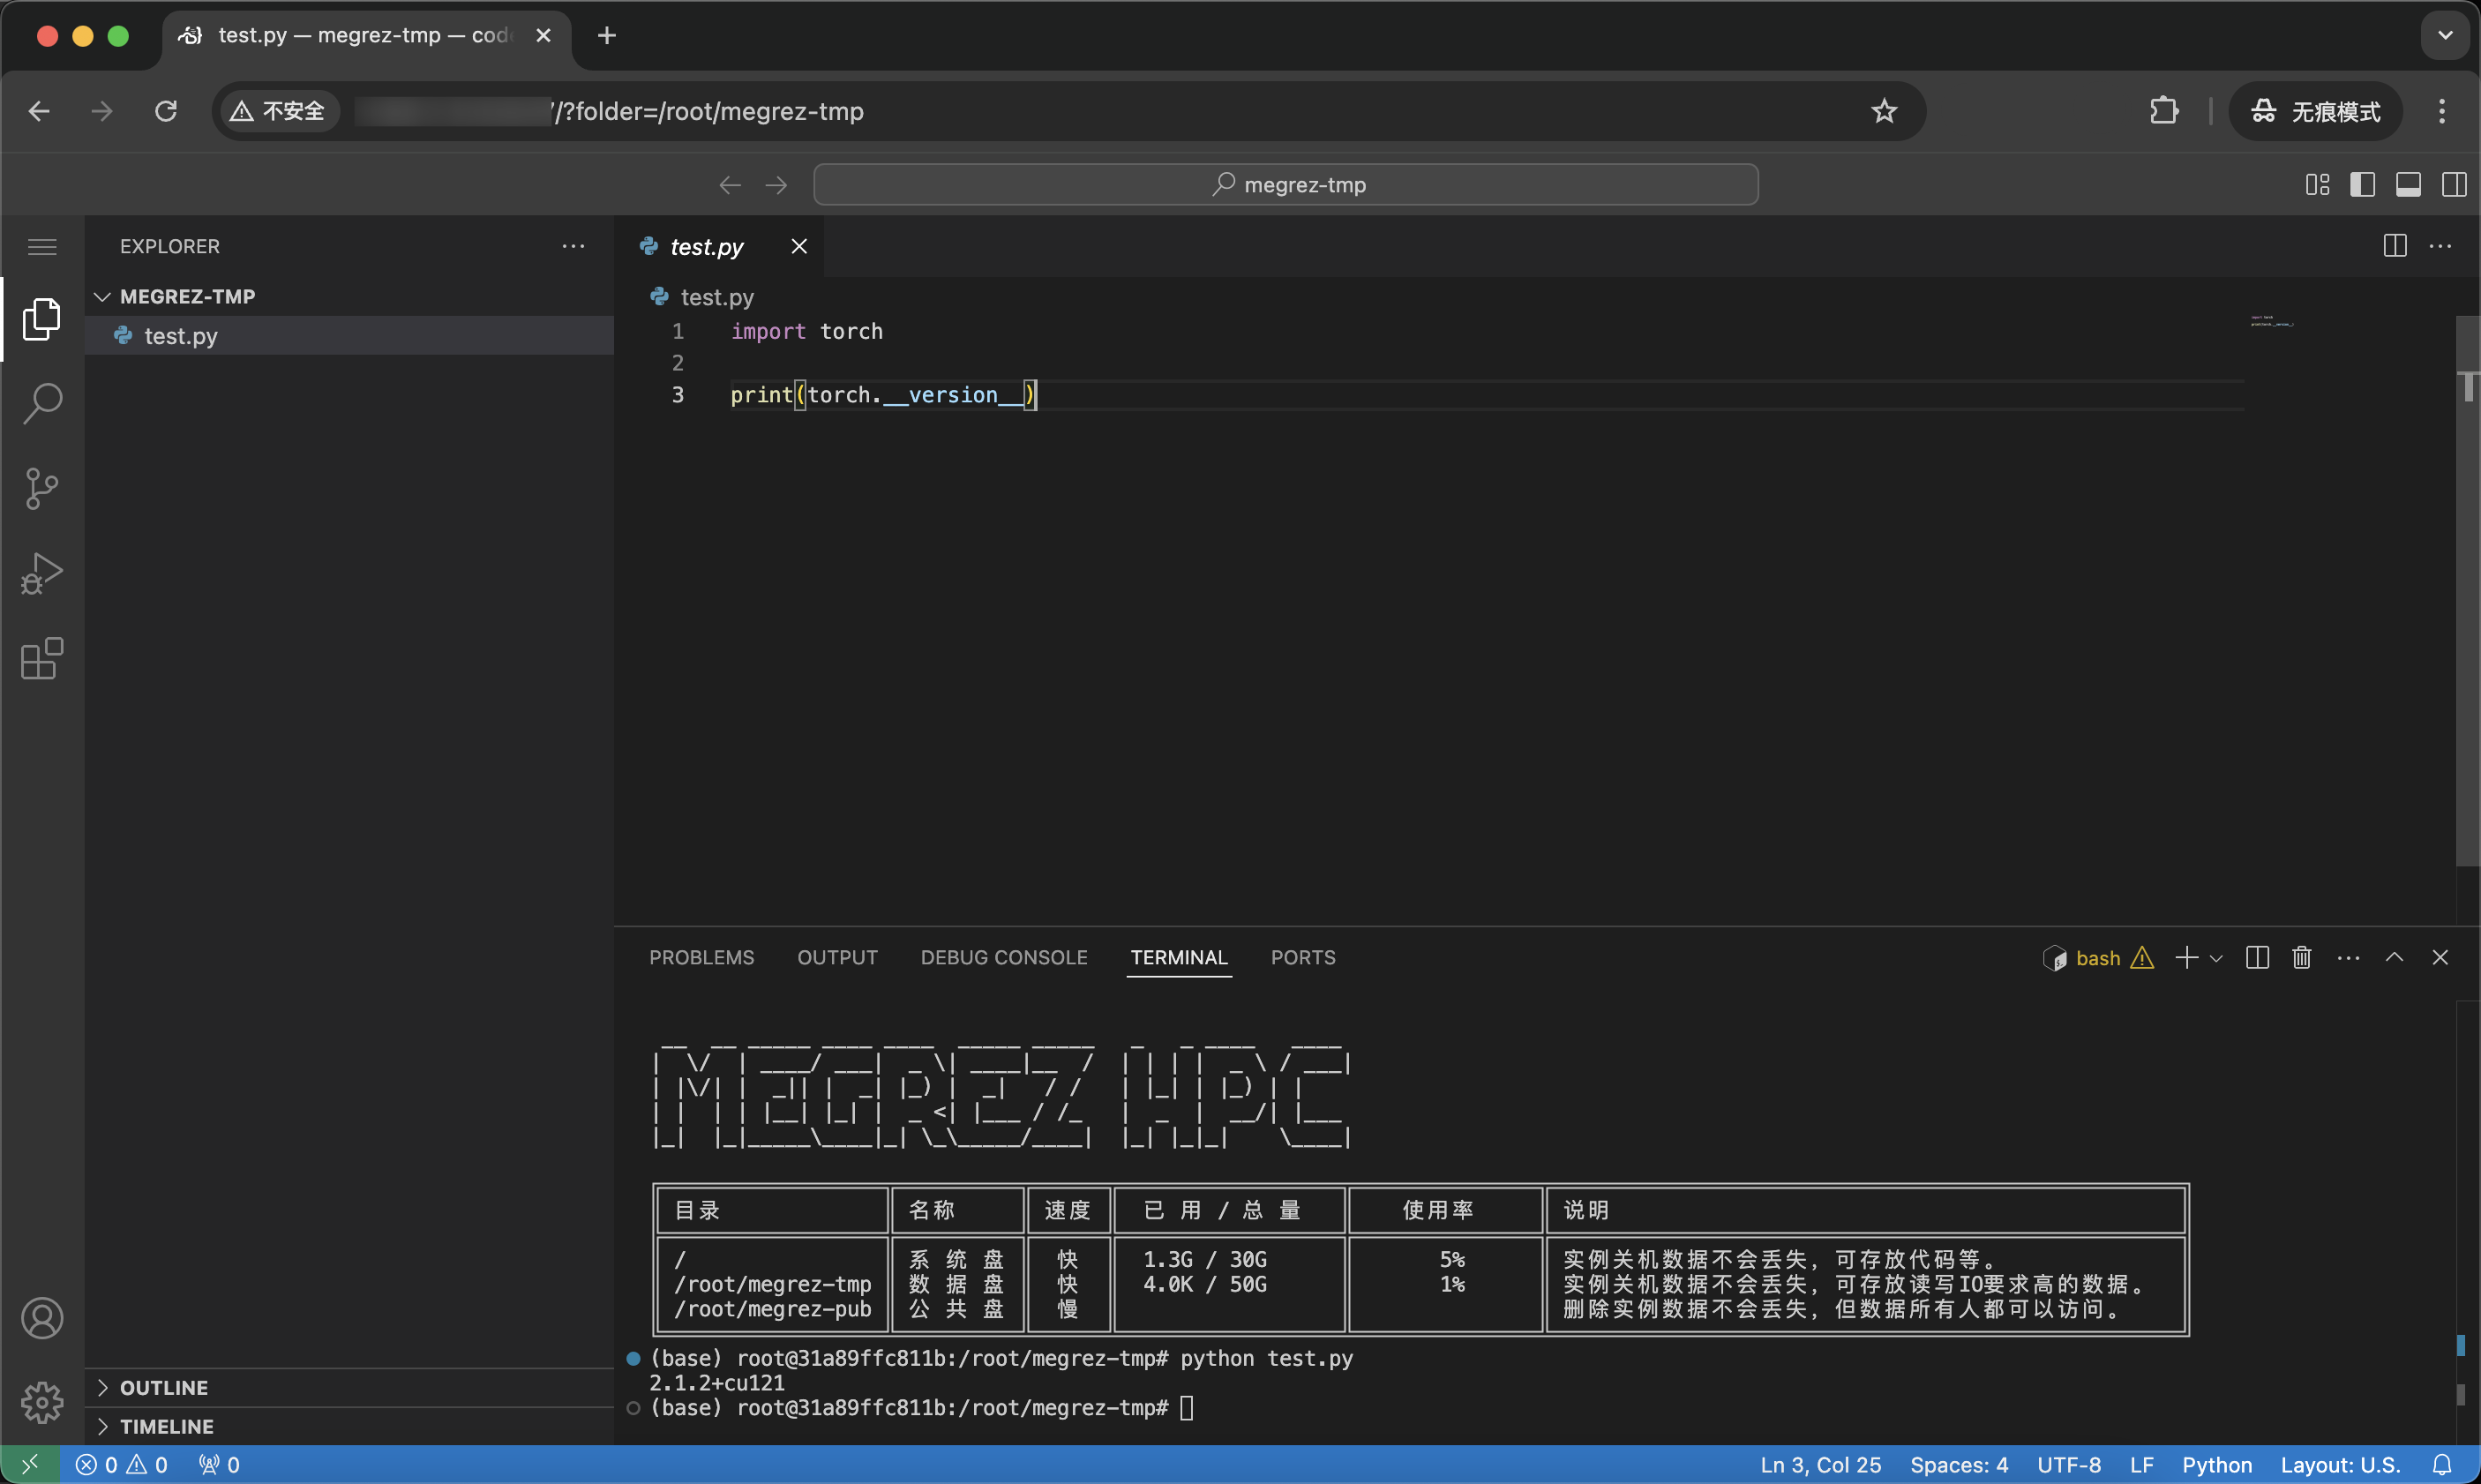Toggle primary side bar visibility

pos(2362,185)
